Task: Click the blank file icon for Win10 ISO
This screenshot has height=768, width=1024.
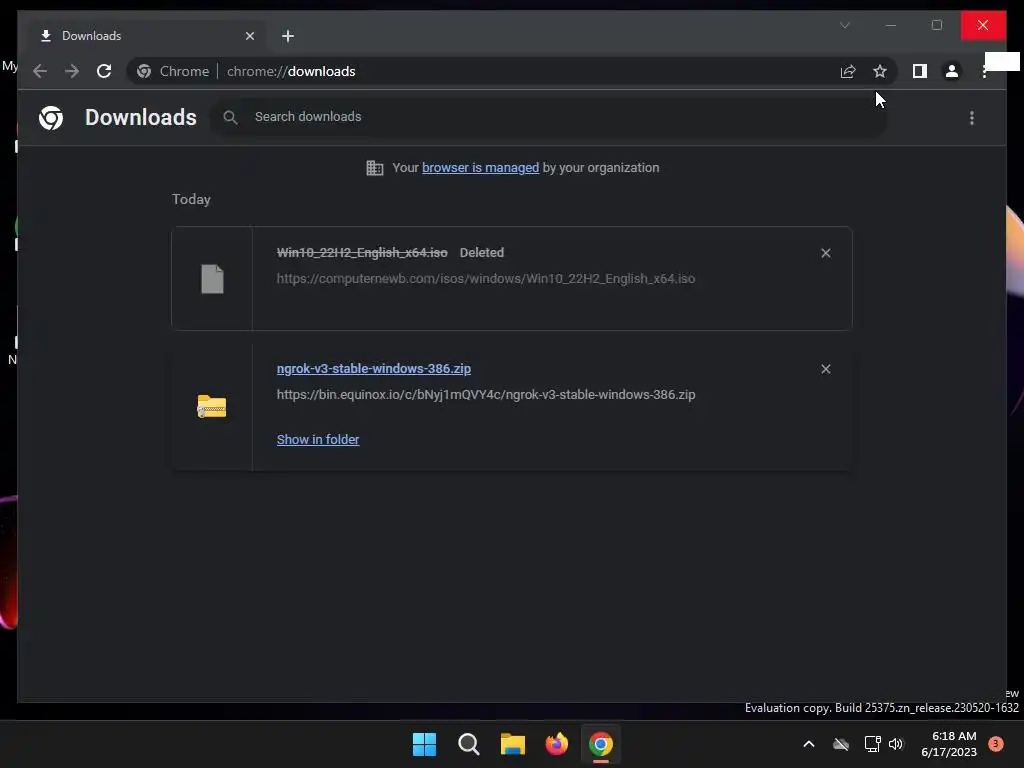Action: pyautogui.click(x=212, y=279)
